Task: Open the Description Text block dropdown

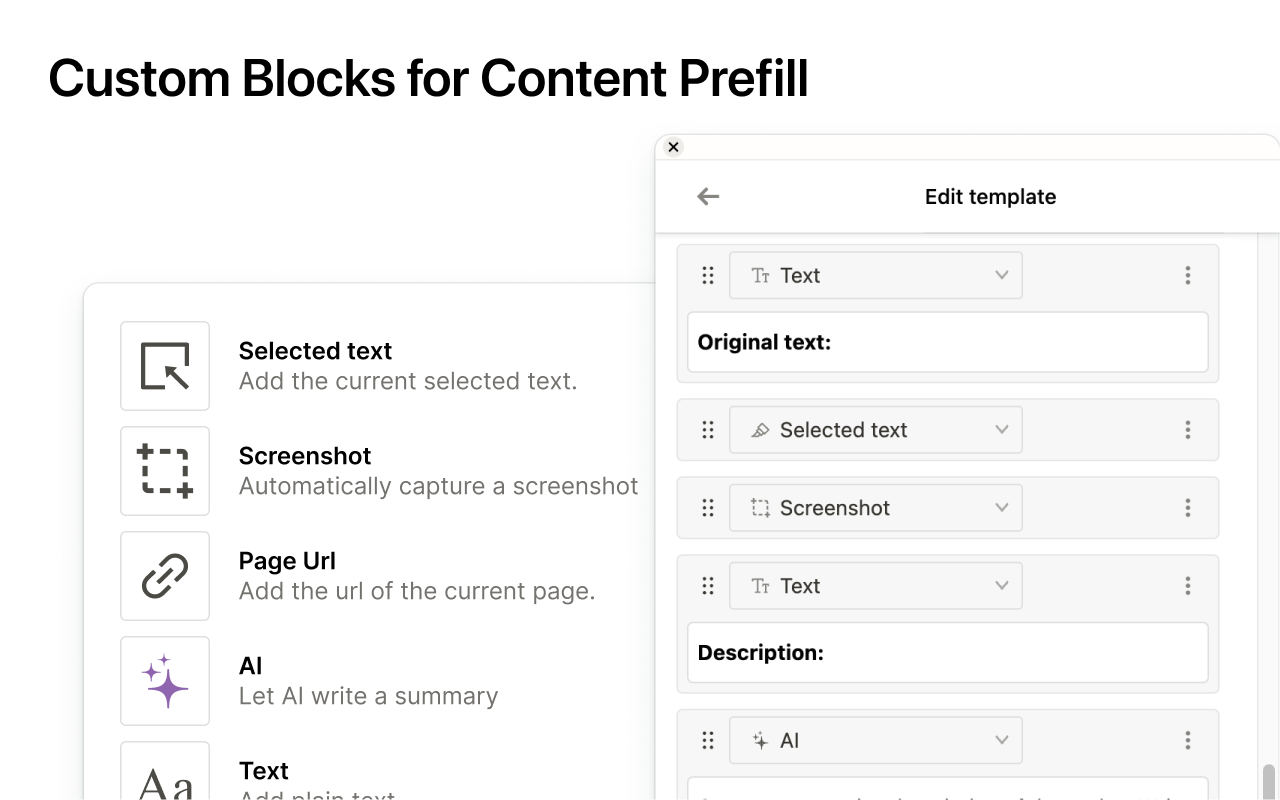Action: click(876, 586)
